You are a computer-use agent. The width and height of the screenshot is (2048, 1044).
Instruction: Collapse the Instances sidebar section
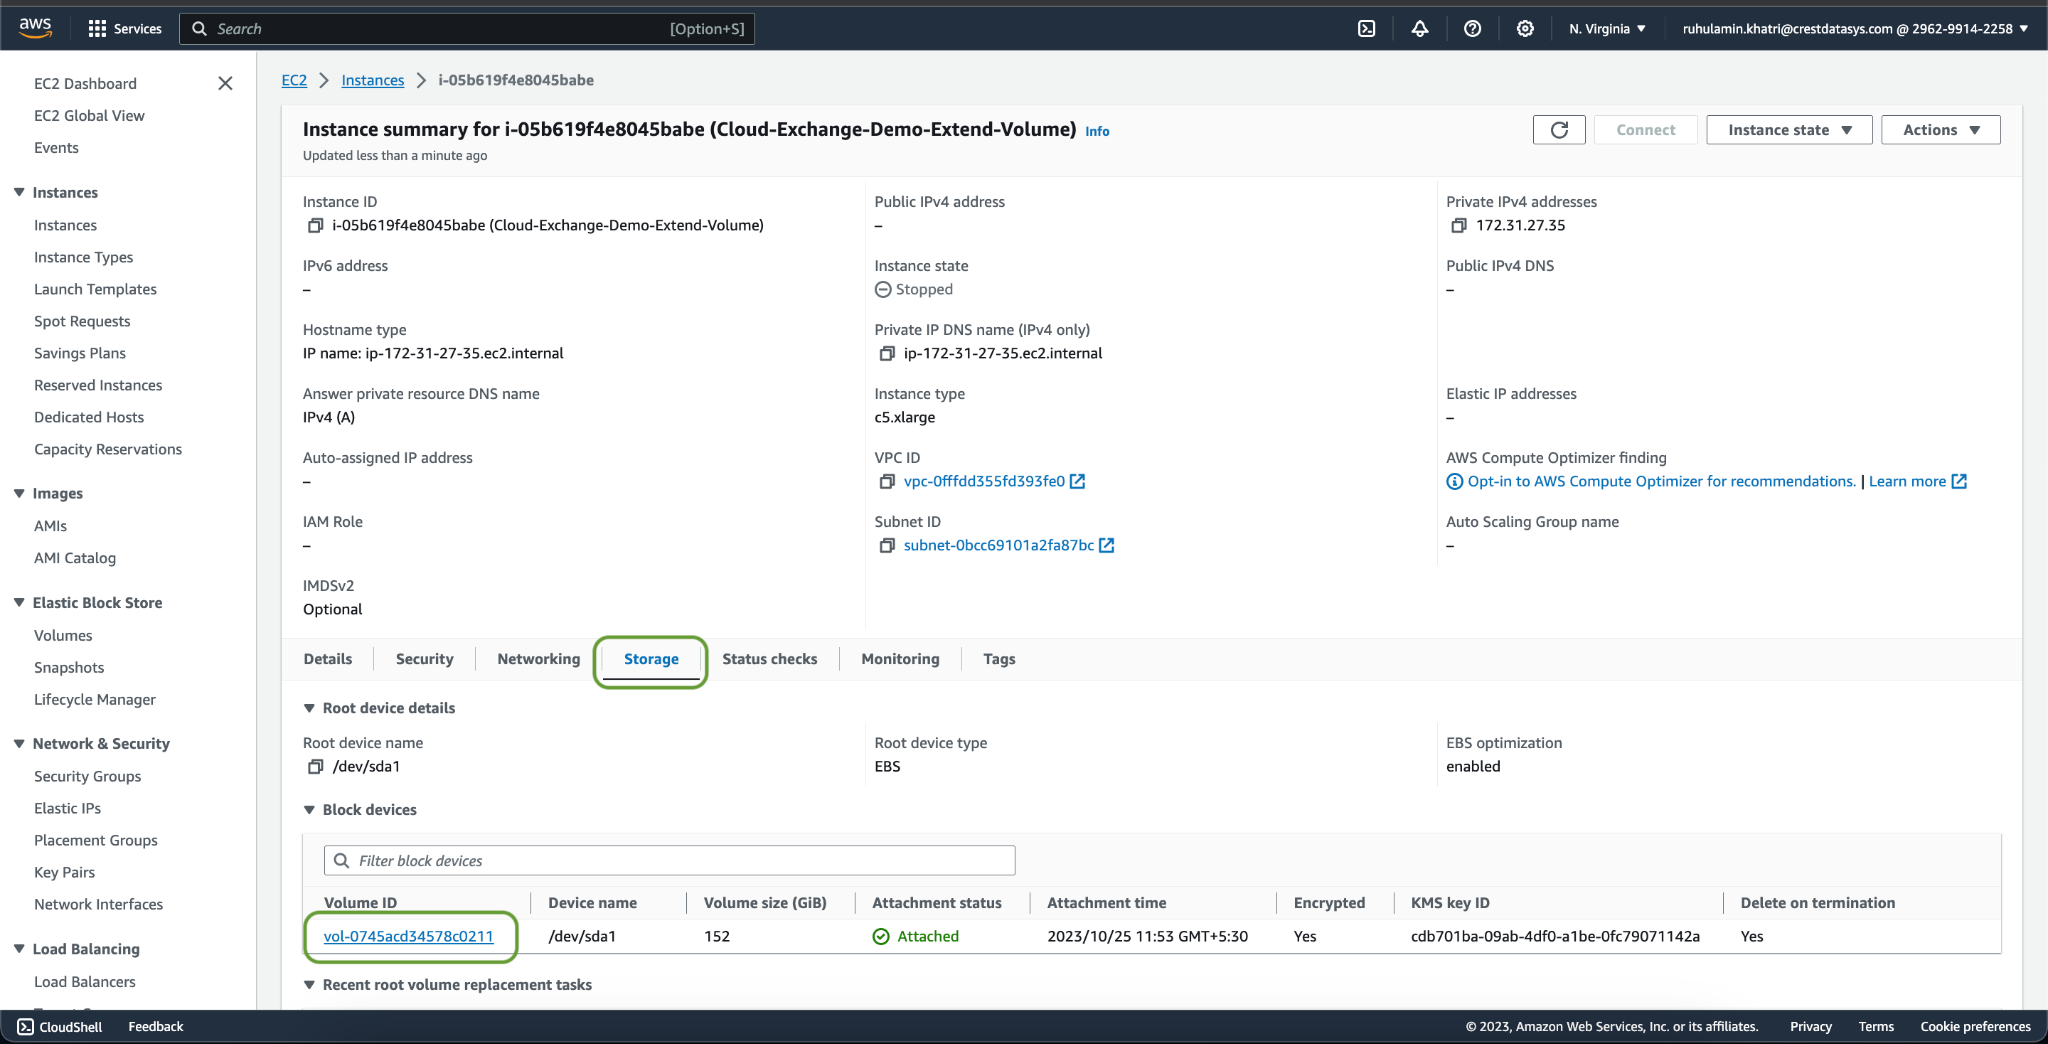19,192
